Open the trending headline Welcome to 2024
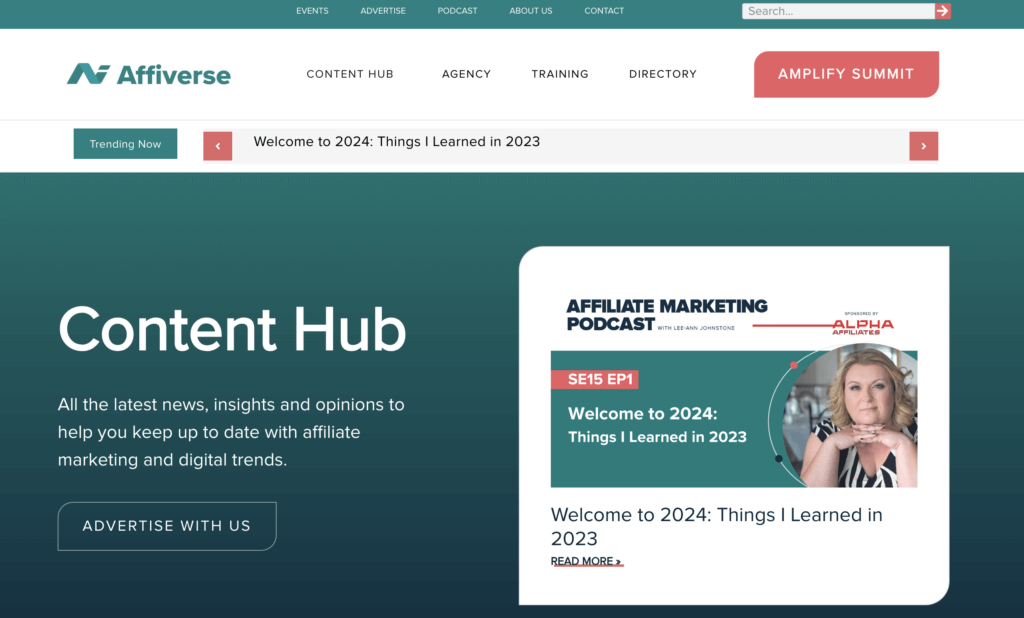1024x618 pixels. [x=396, y=141]
